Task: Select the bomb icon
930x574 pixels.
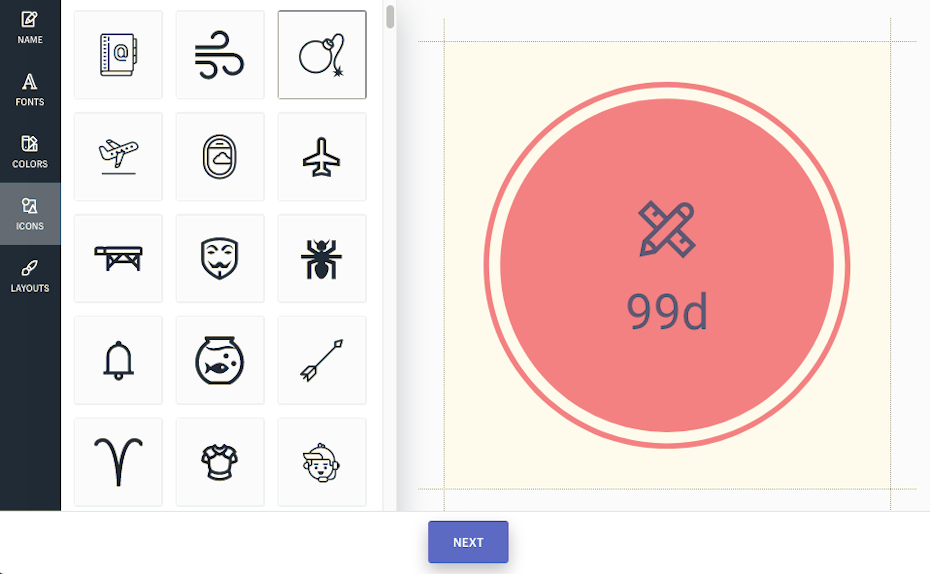Action: coord(322,55)
